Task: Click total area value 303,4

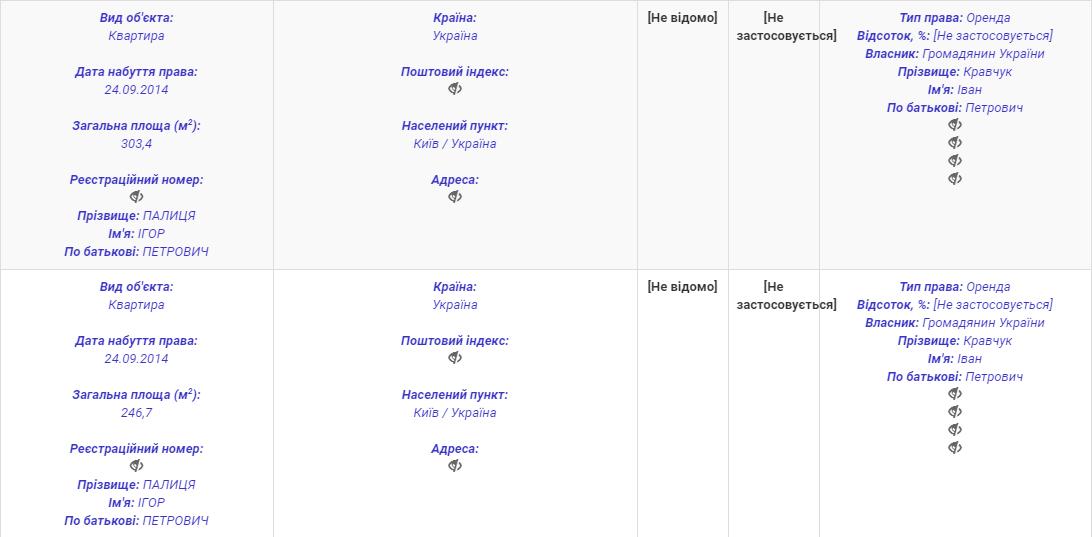Action: coord(137,144)
